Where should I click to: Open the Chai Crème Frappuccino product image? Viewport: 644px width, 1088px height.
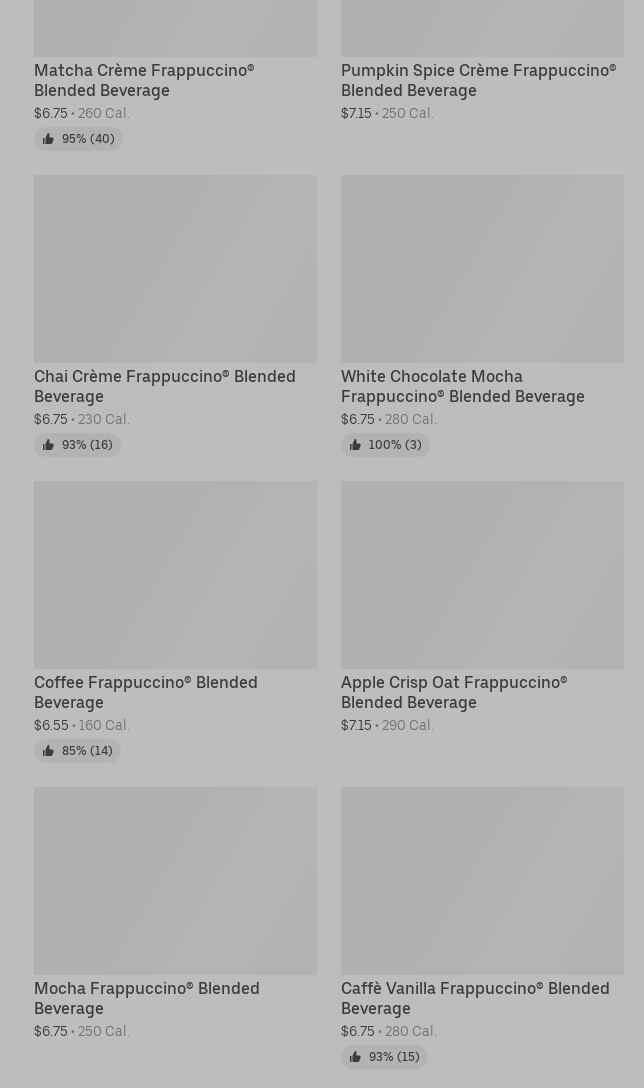pyautogui.click(x=175, y=269)
